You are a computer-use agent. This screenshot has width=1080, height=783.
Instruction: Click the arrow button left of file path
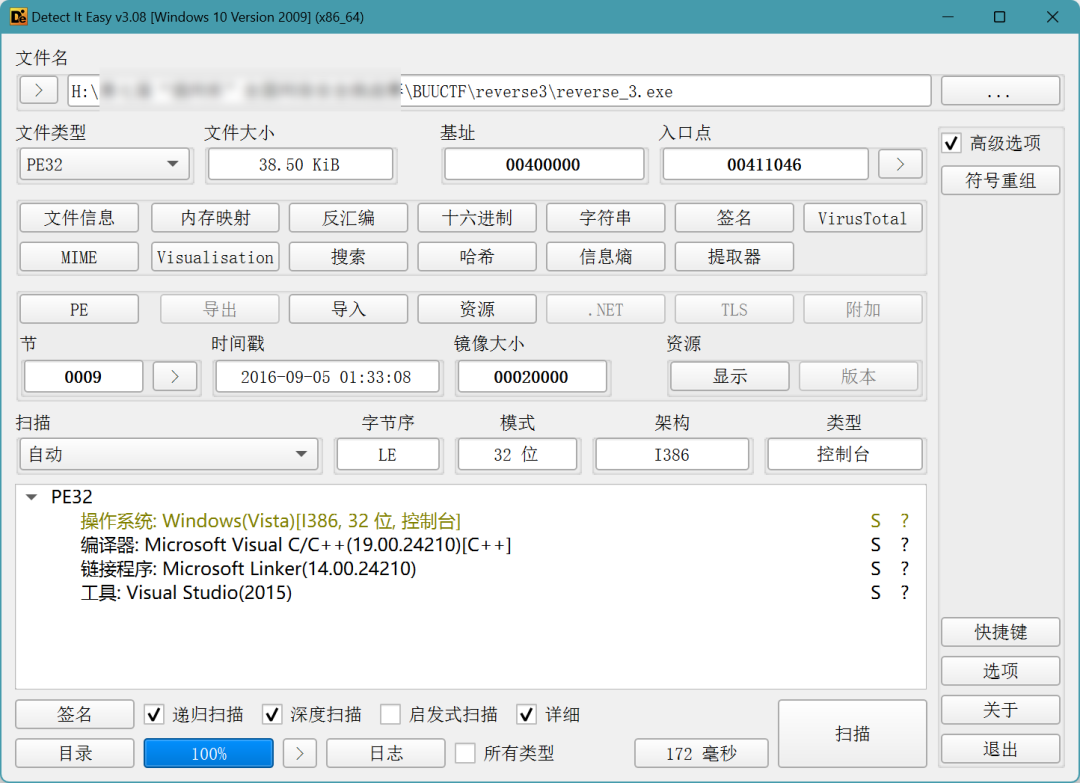[x=39, y=90]
